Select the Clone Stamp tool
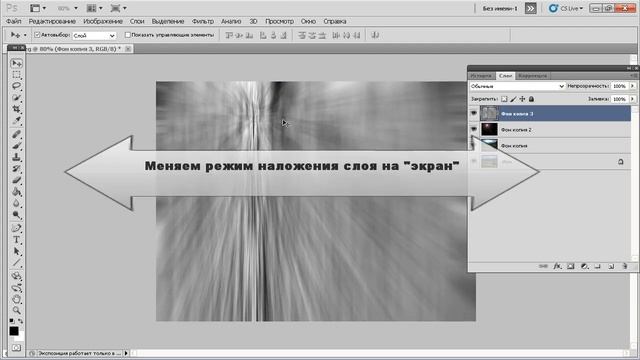This screenshot has width=640, height=360. click(x=16, y=157)
